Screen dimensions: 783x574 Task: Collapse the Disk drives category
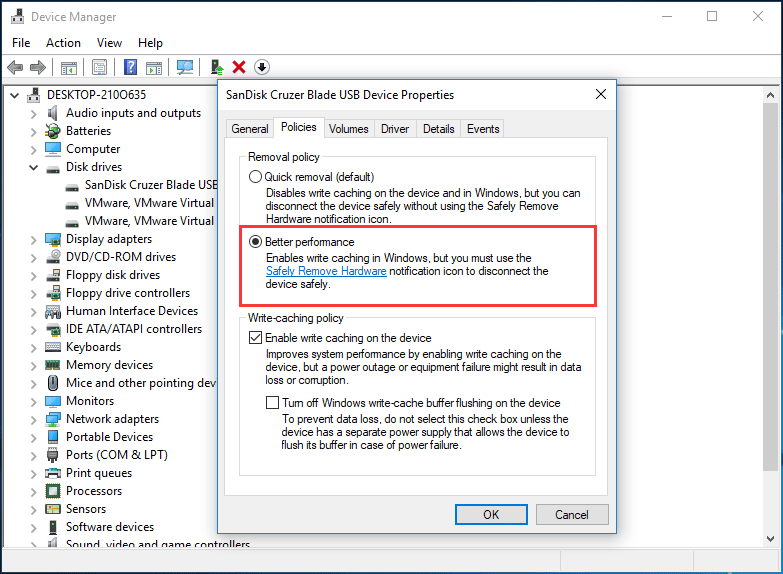pyautogui.click(x=33, y=167)
